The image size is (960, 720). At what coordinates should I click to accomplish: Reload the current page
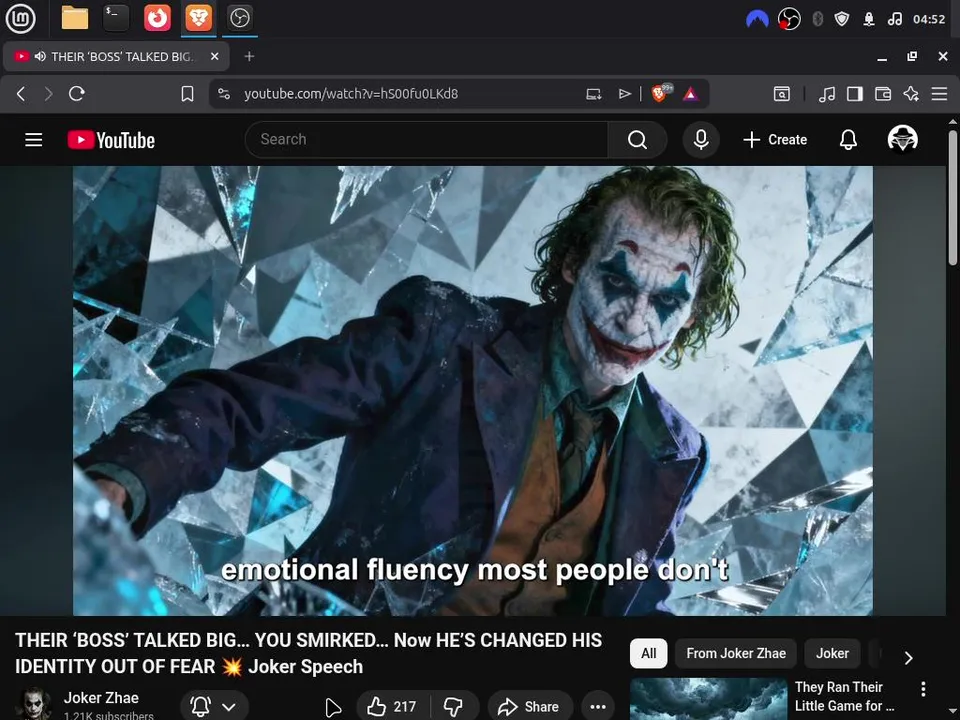(77, 94)
